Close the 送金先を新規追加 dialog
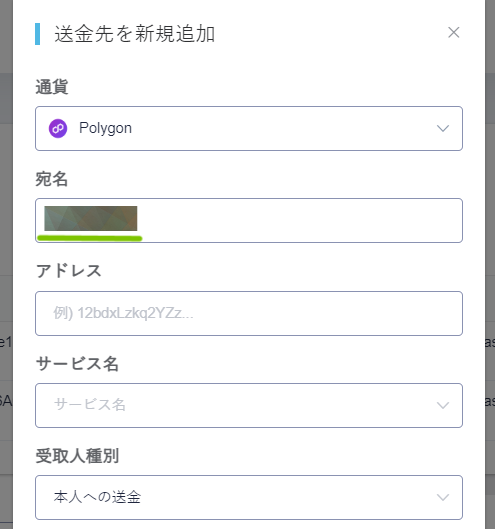495x529 pixels. [x=453, y=33]
